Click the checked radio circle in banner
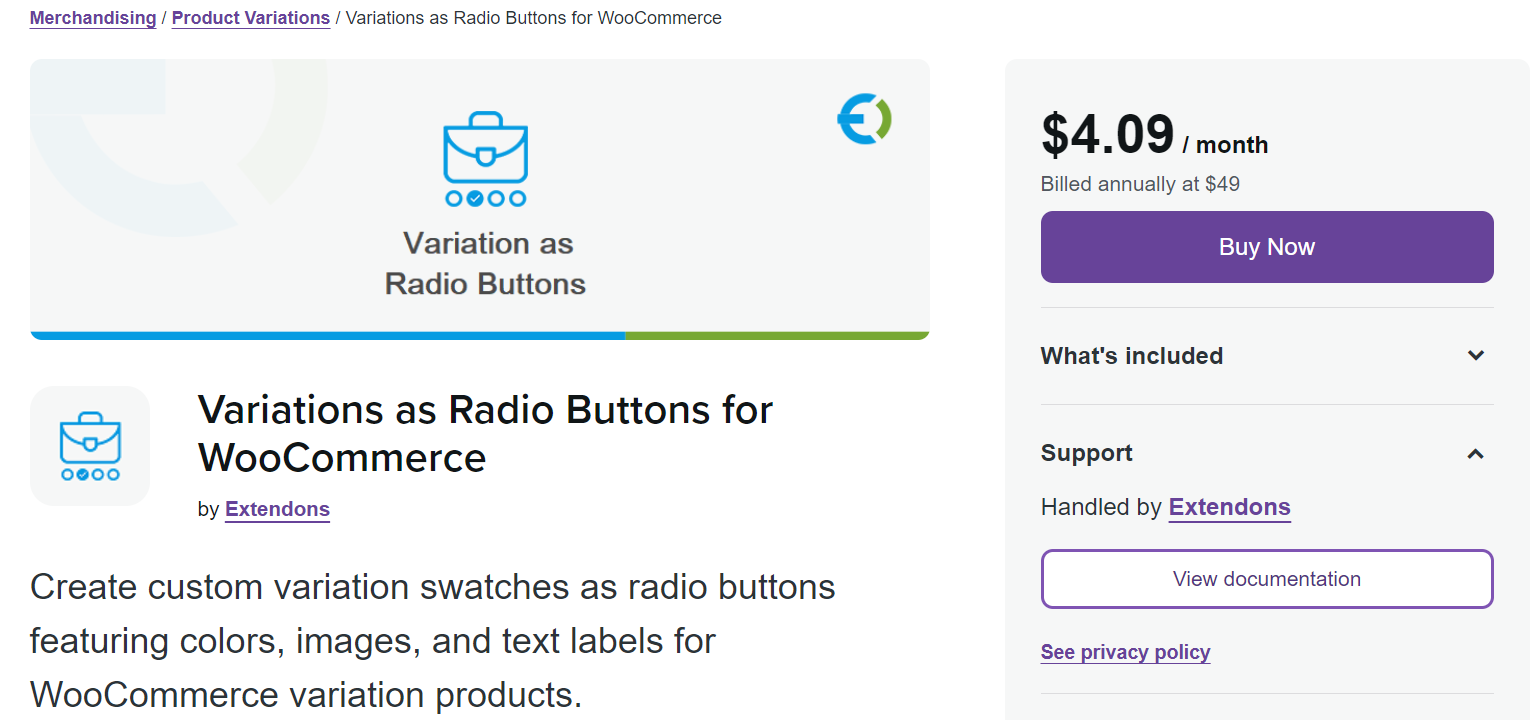The height and width of the screenshot is (720, 1539). (x=475, y=198)
